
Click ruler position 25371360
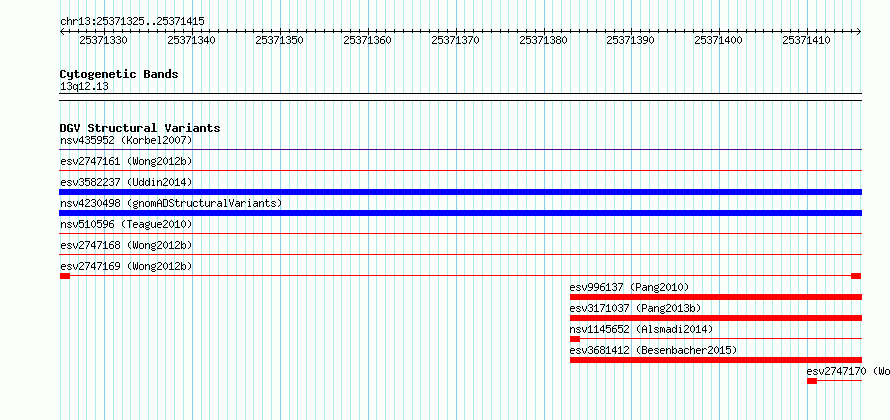coord(367,40)
